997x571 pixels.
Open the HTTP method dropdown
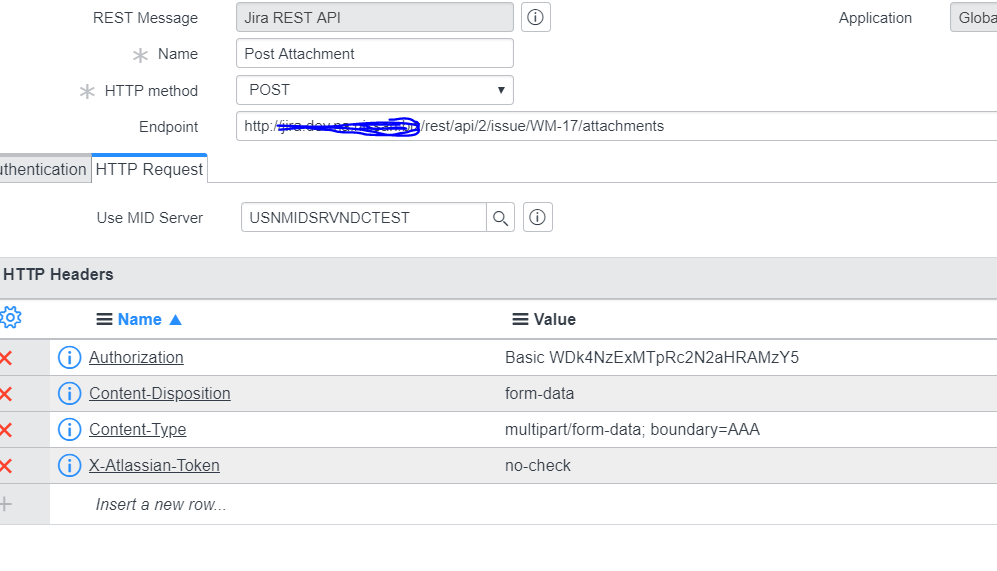[x=375, y=90]
